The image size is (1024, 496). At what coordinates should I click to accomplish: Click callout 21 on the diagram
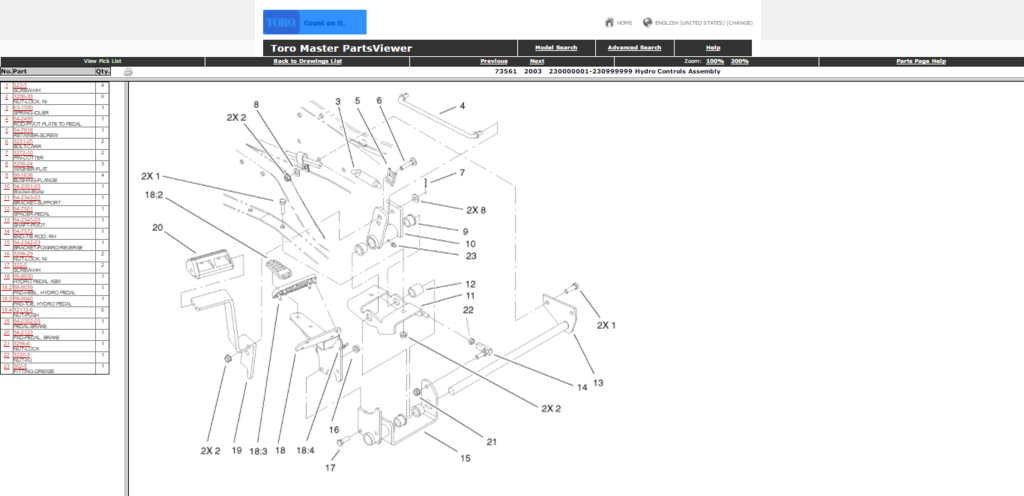pyautogui.click(x=492, y=442)
